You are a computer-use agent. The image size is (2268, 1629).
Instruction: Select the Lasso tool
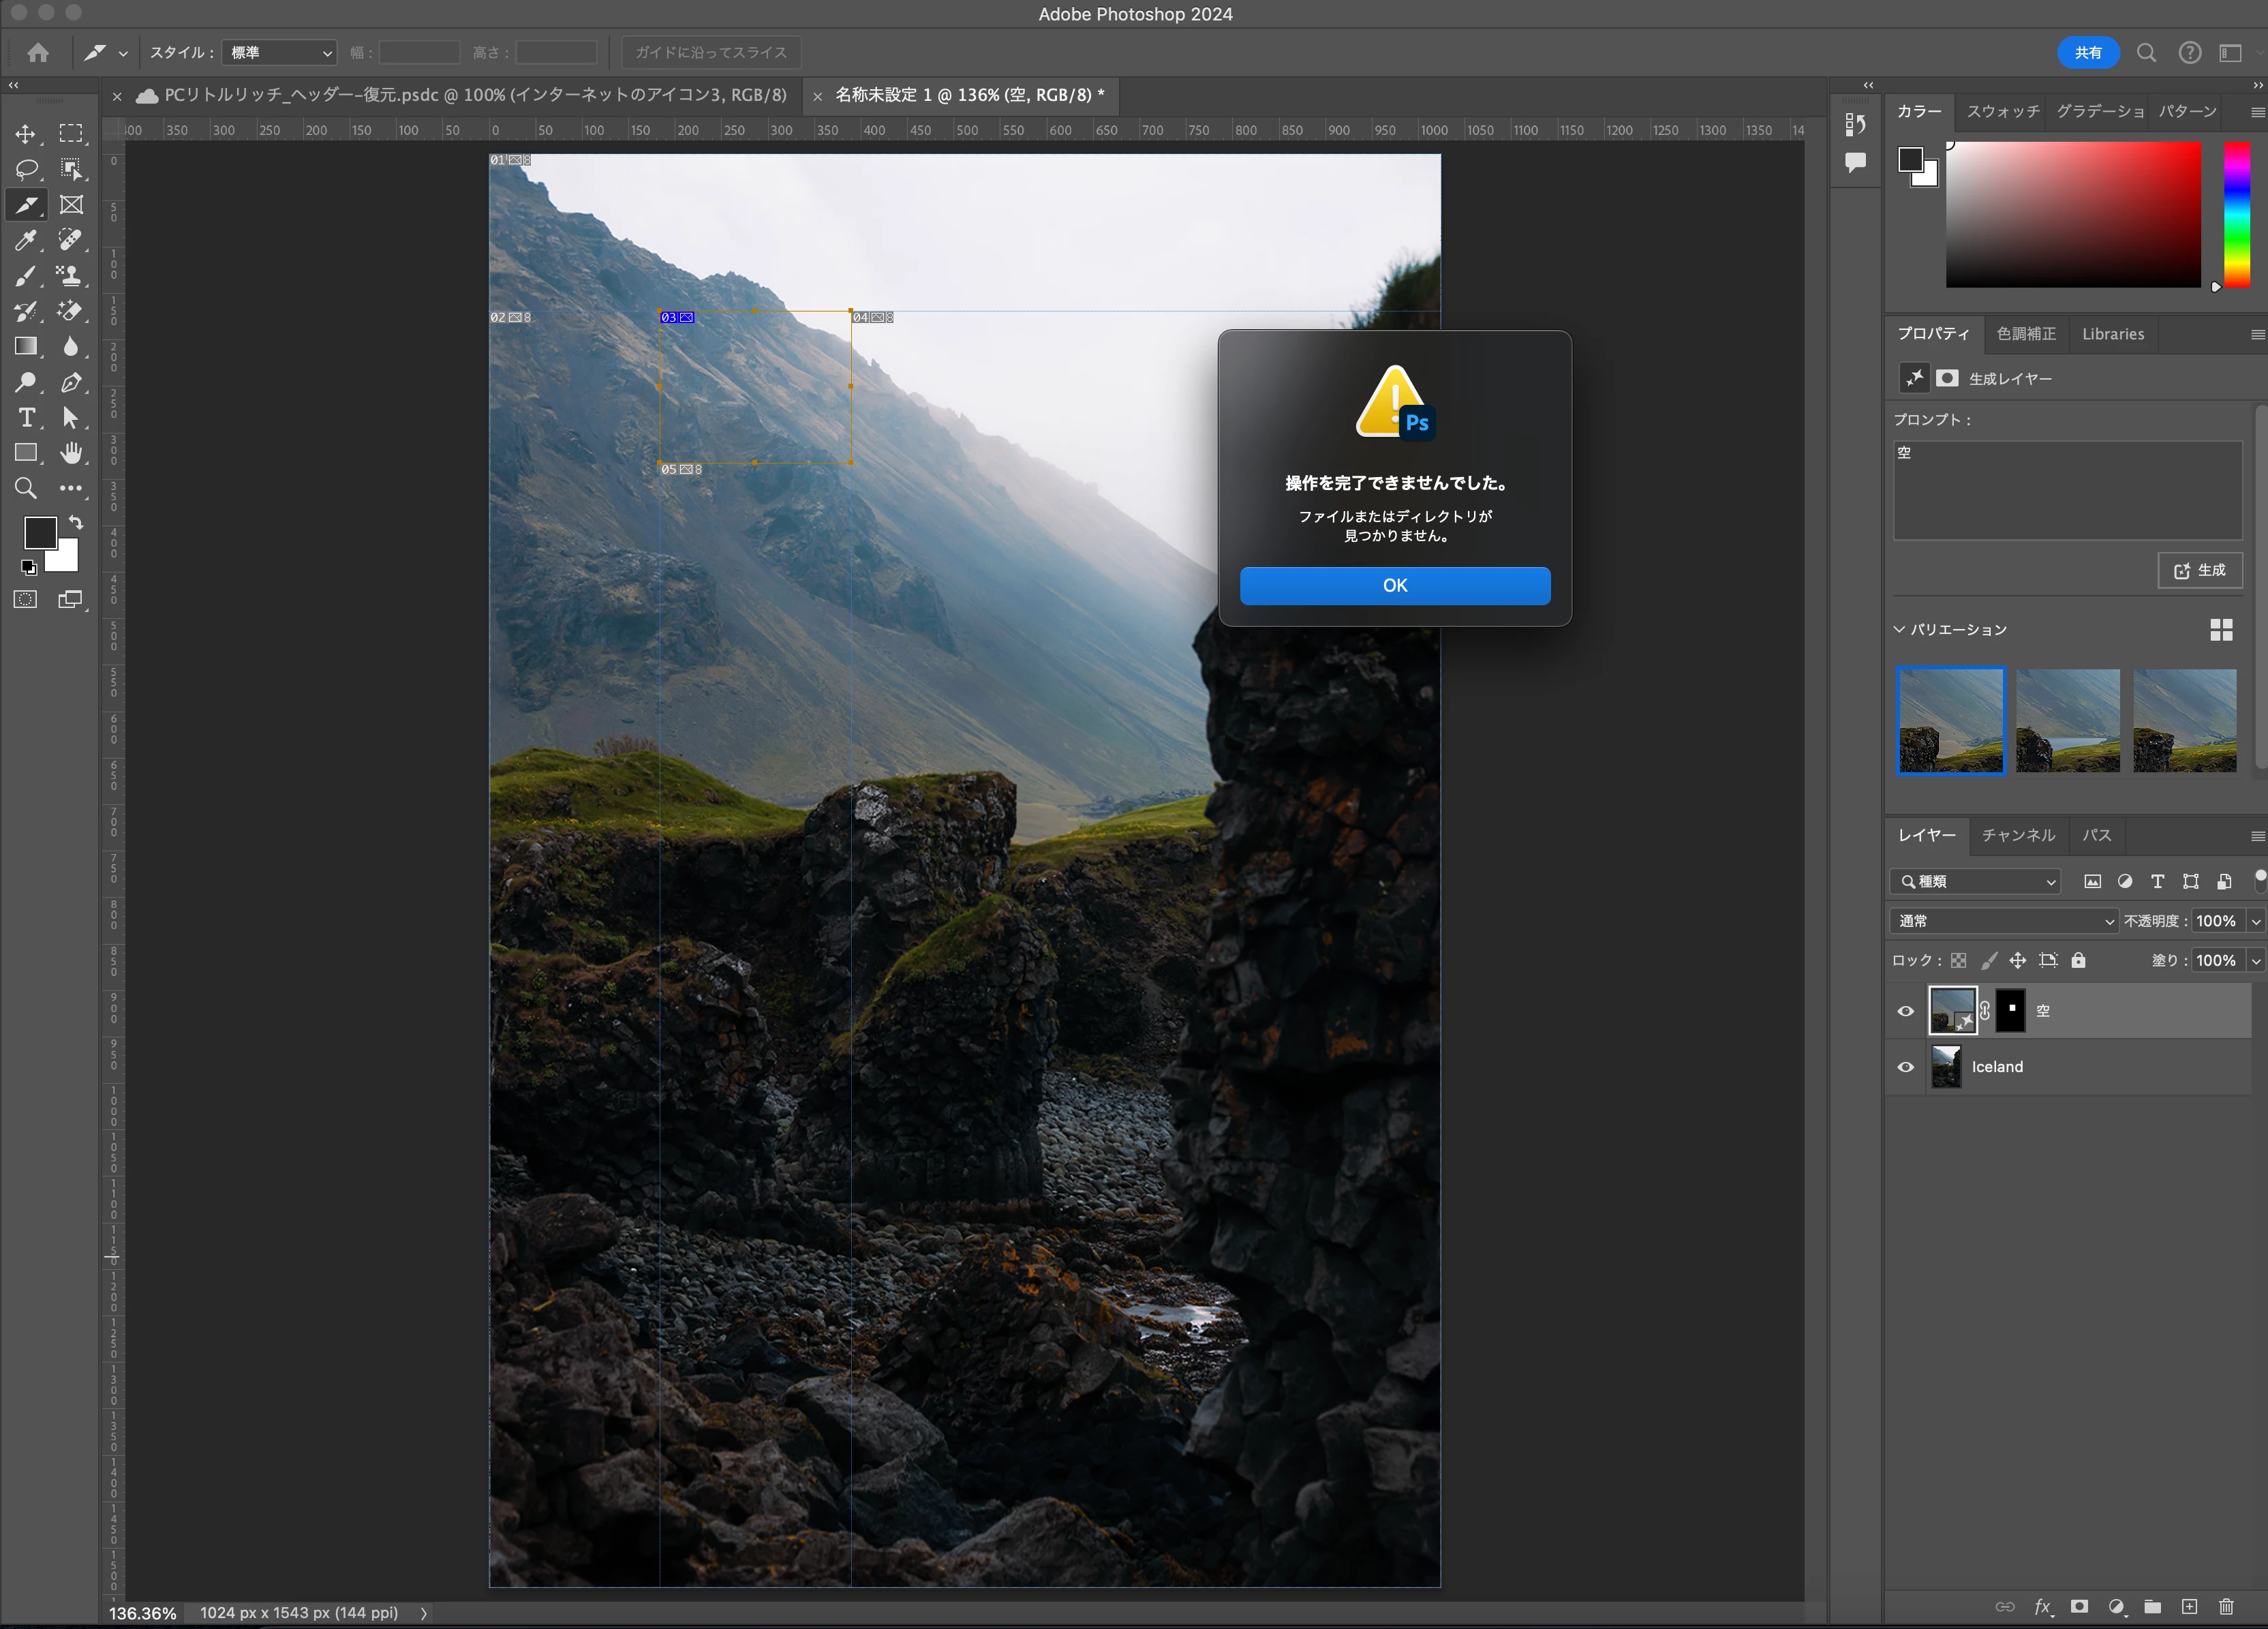tap(26, 169)
